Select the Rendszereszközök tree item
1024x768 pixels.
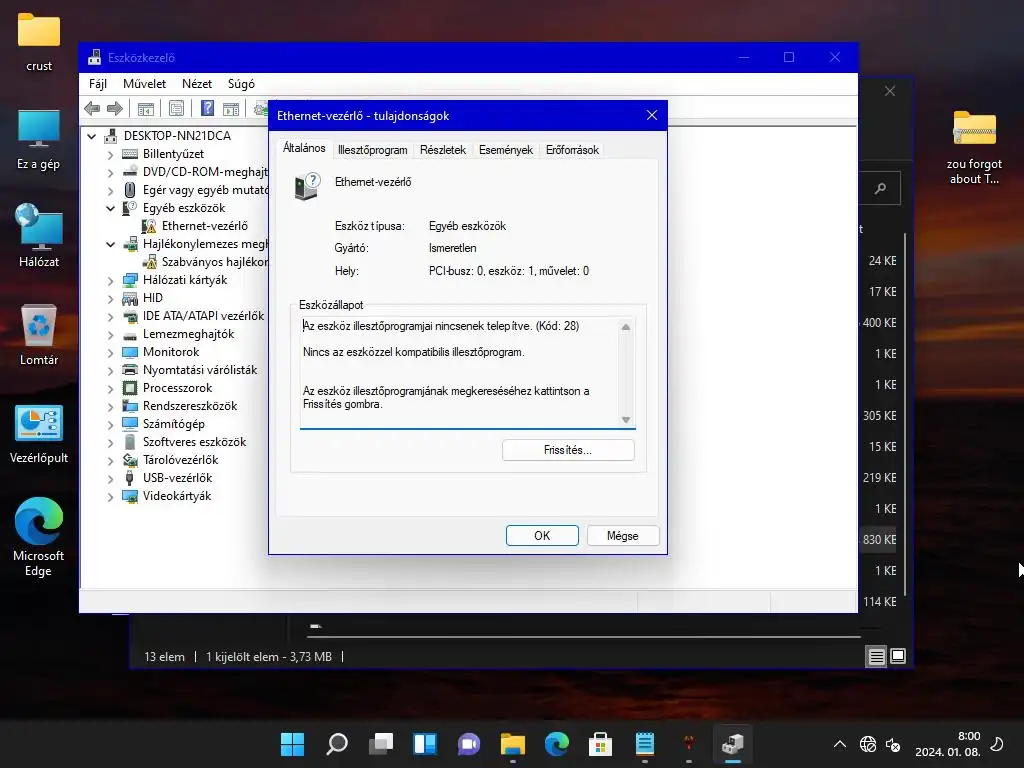[x=190, y=406]
